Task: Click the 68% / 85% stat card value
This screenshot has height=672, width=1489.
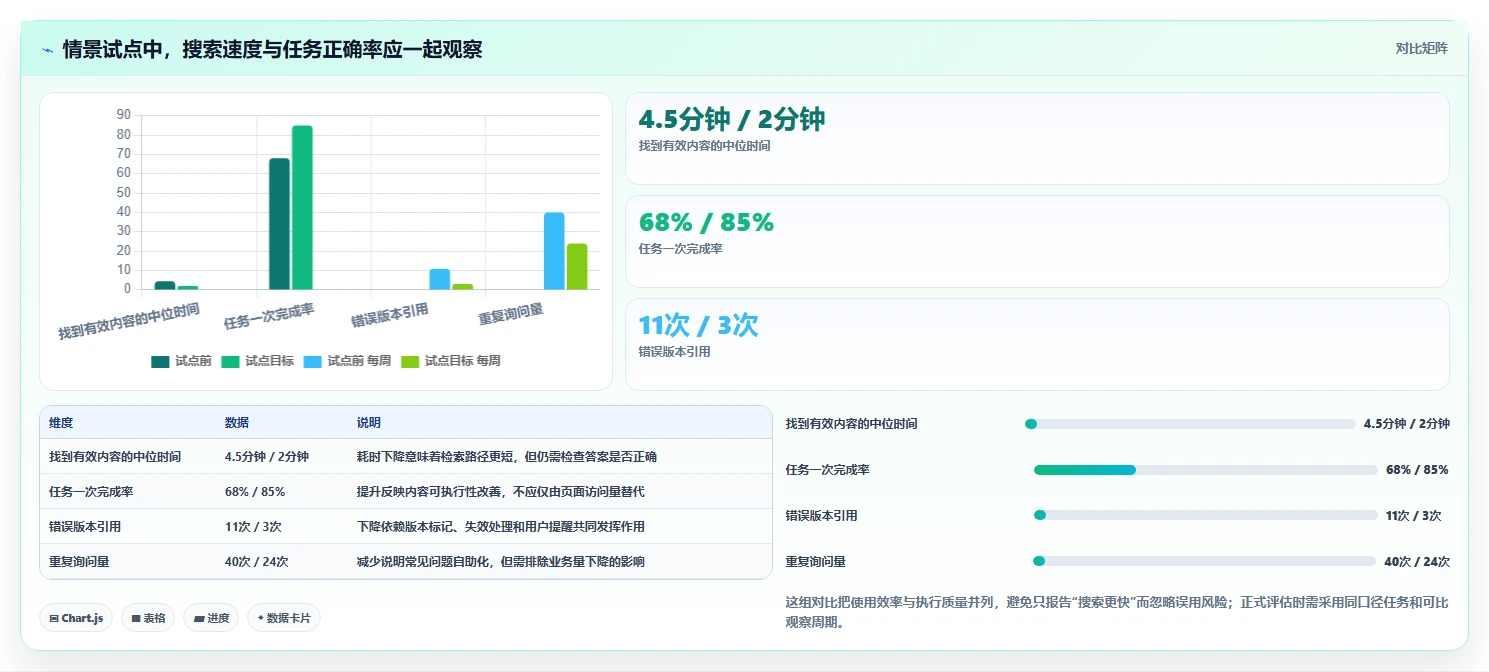Action: (706, 222)
